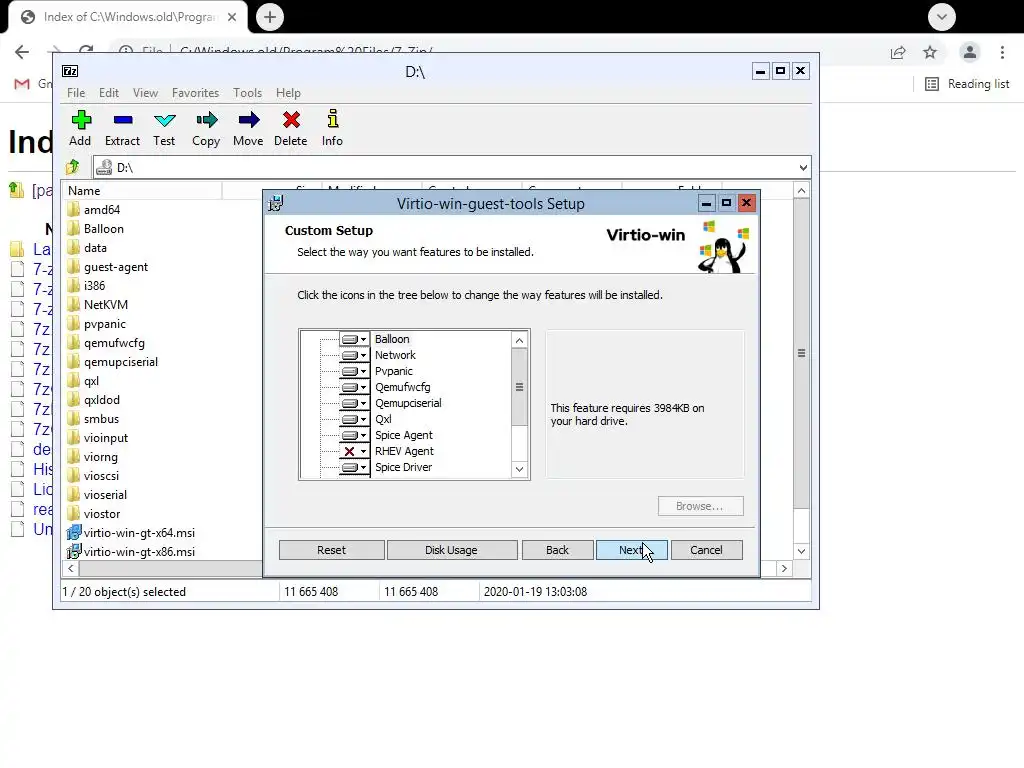Image resolution: width=1024 pixels, height=768 pixels.
Task: Click the Chrome share page icon
Action: point(898,52)
